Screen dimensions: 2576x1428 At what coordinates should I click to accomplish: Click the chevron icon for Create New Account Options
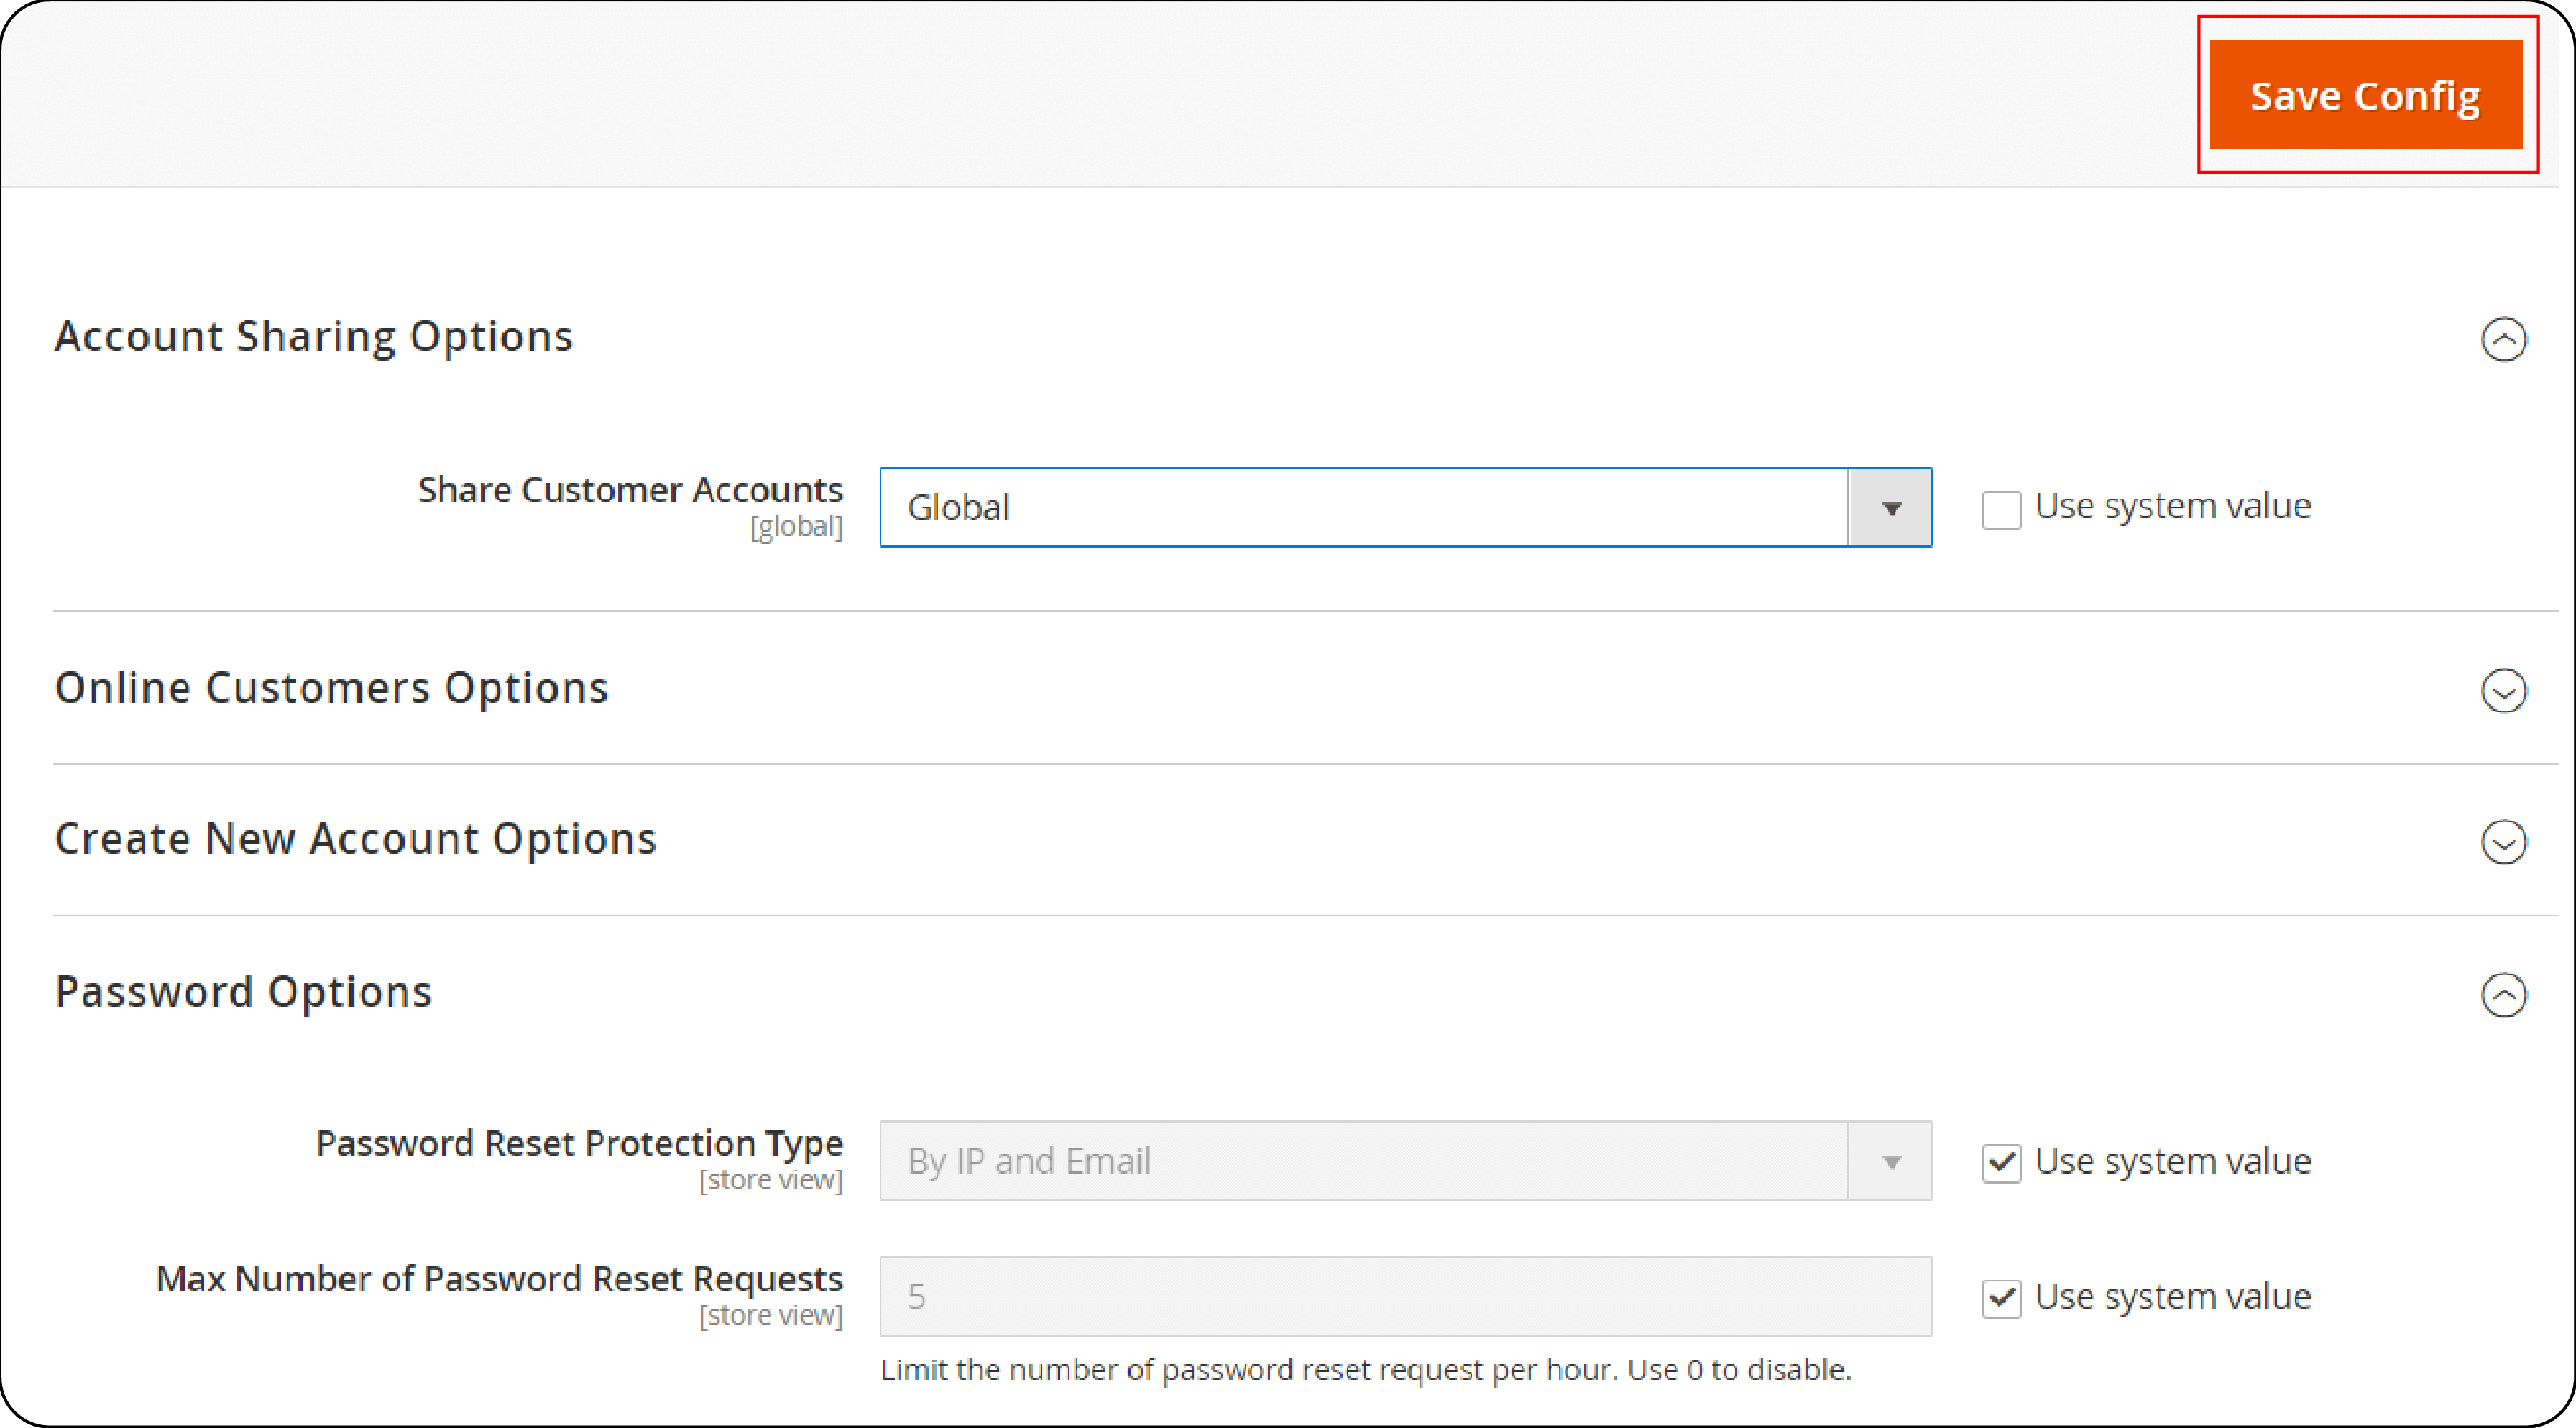click(2504, 843)
